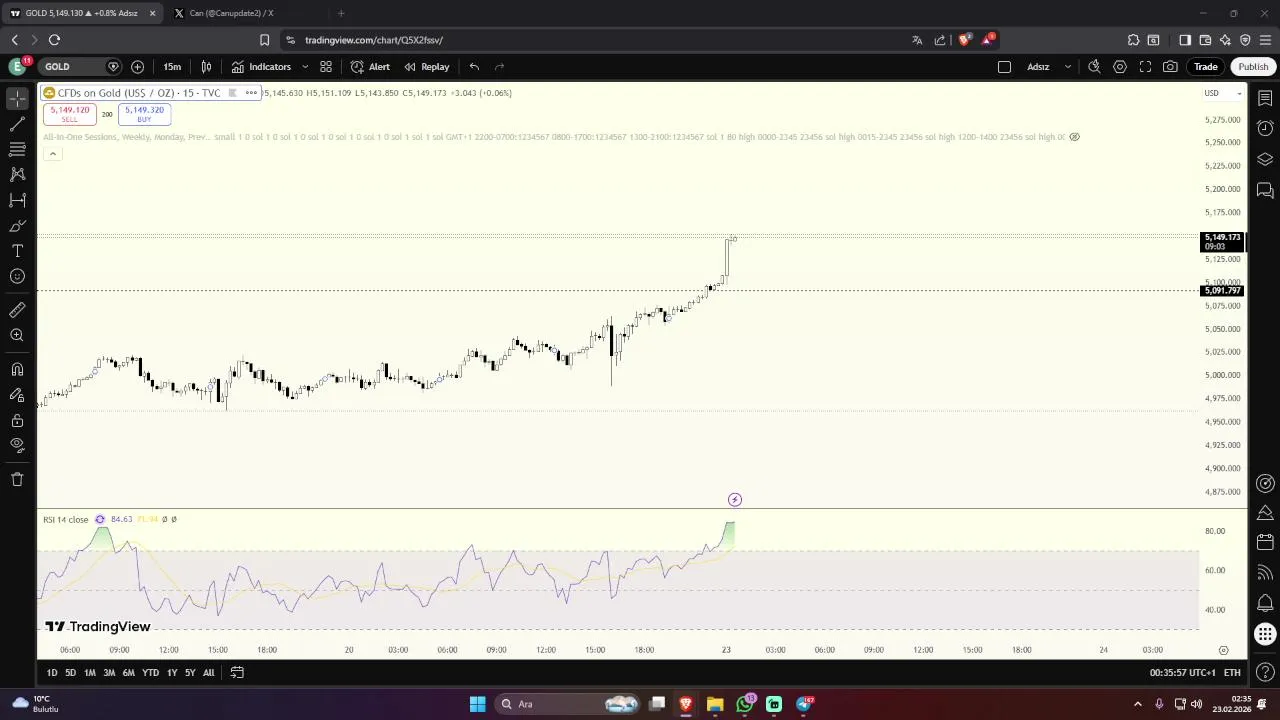Open the Adsız layout name dropdown
The height and width of the screenshot is (720, 1280).
pyautogui.click(x=1047, y=67)
